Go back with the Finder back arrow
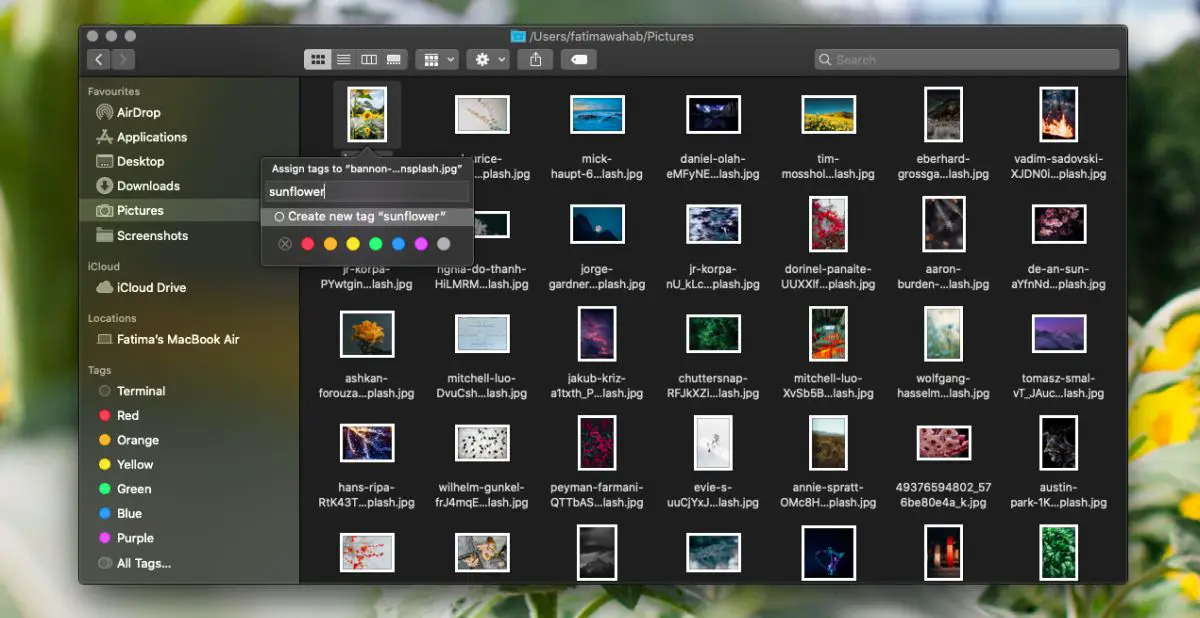1200x618 pixels. (98, 60)
